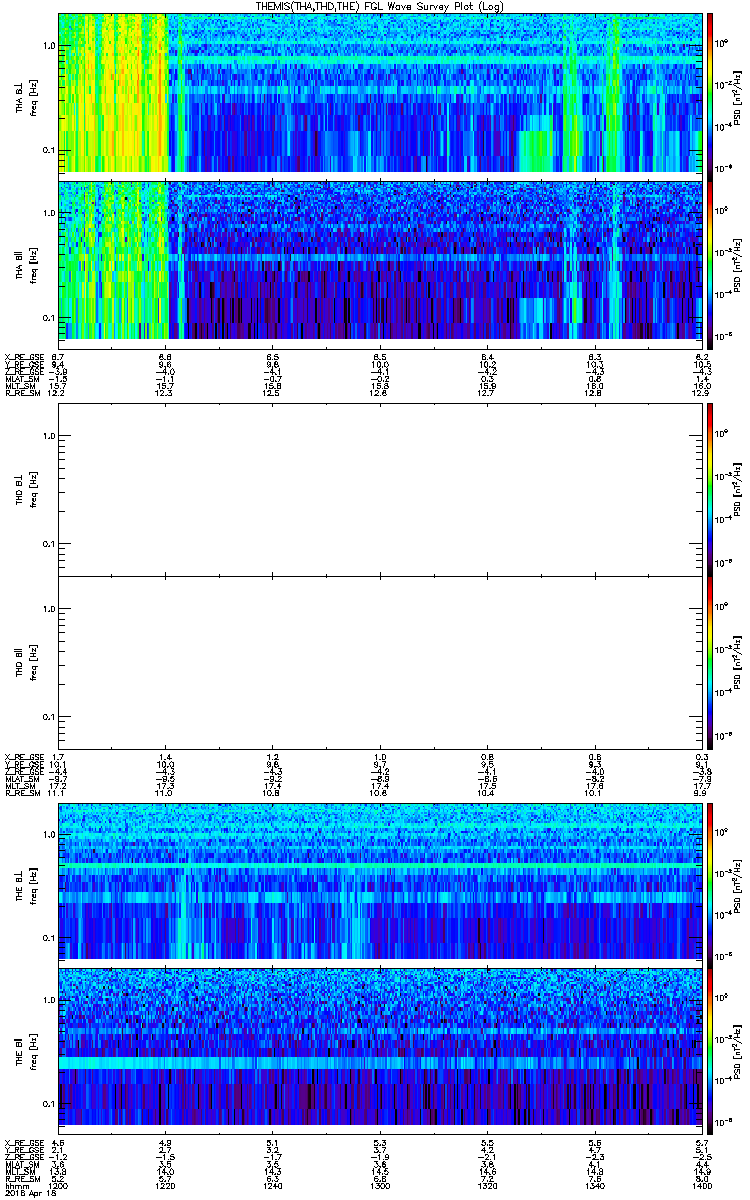The height and width of the screenshot is (1200, 750).
Task: Click the '1340' time tick label
Action: click(595, 1184)
